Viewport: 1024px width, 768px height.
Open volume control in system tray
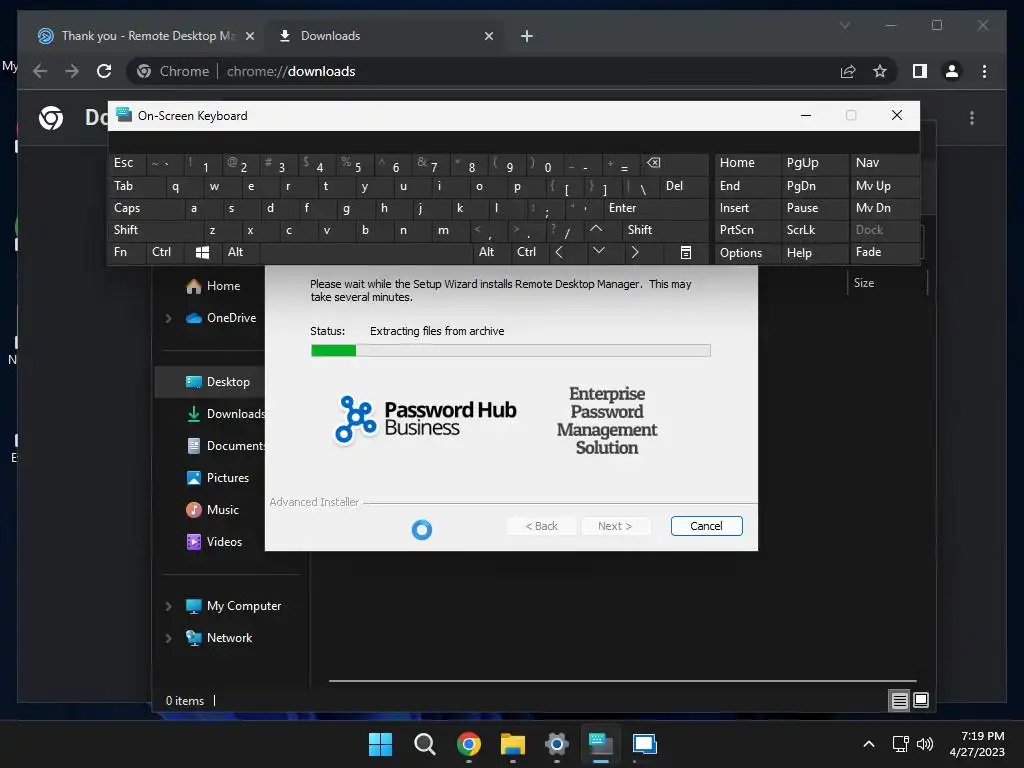tap(925, 744)
